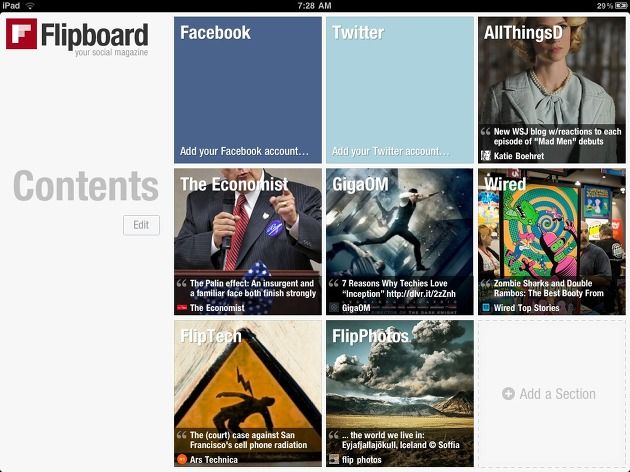Tap Katie Boehret's avatar icon
630x472 pixels.
486,155
